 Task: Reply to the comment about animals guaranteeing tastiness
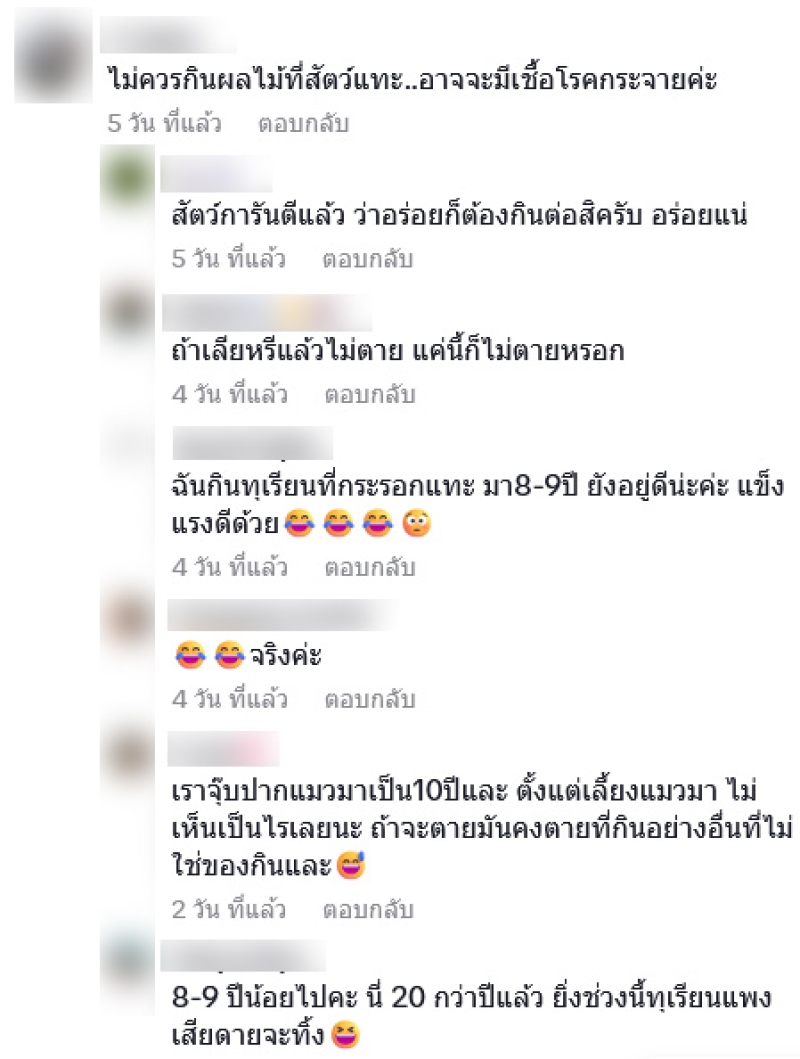[368, 259]
